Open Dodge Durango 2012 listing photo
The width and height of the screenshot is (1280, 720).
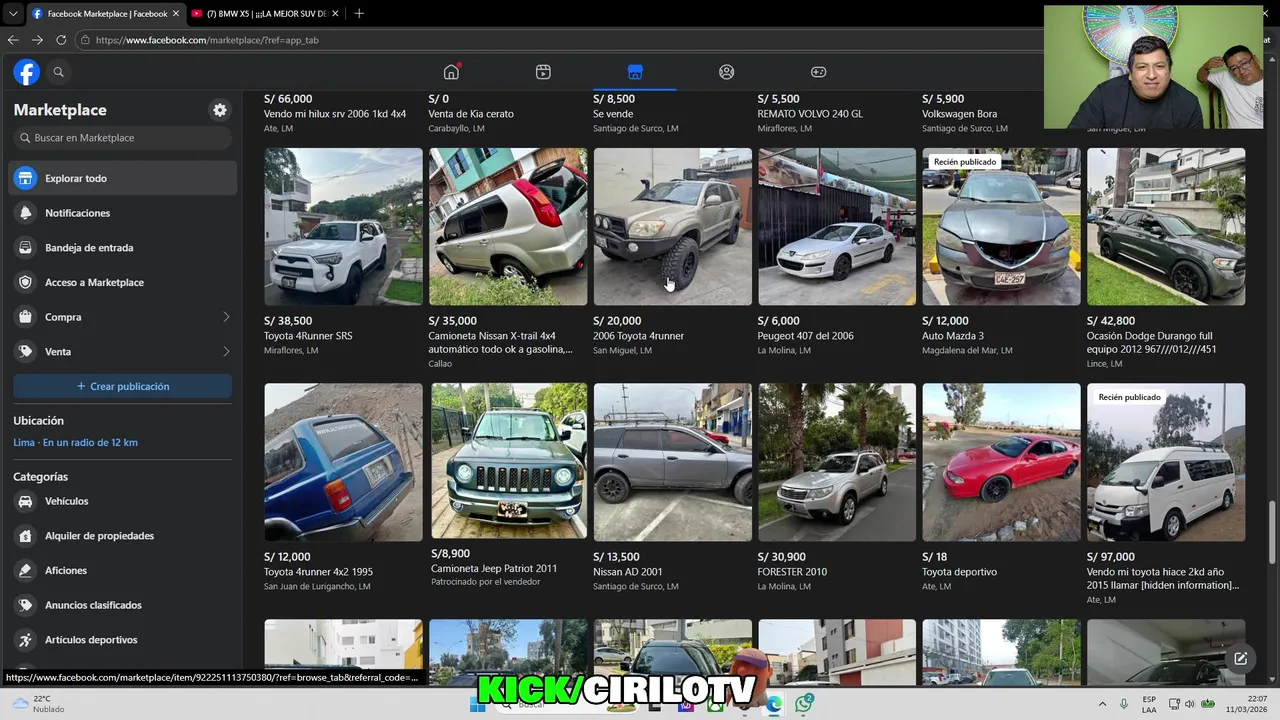tap(1166, 227)
